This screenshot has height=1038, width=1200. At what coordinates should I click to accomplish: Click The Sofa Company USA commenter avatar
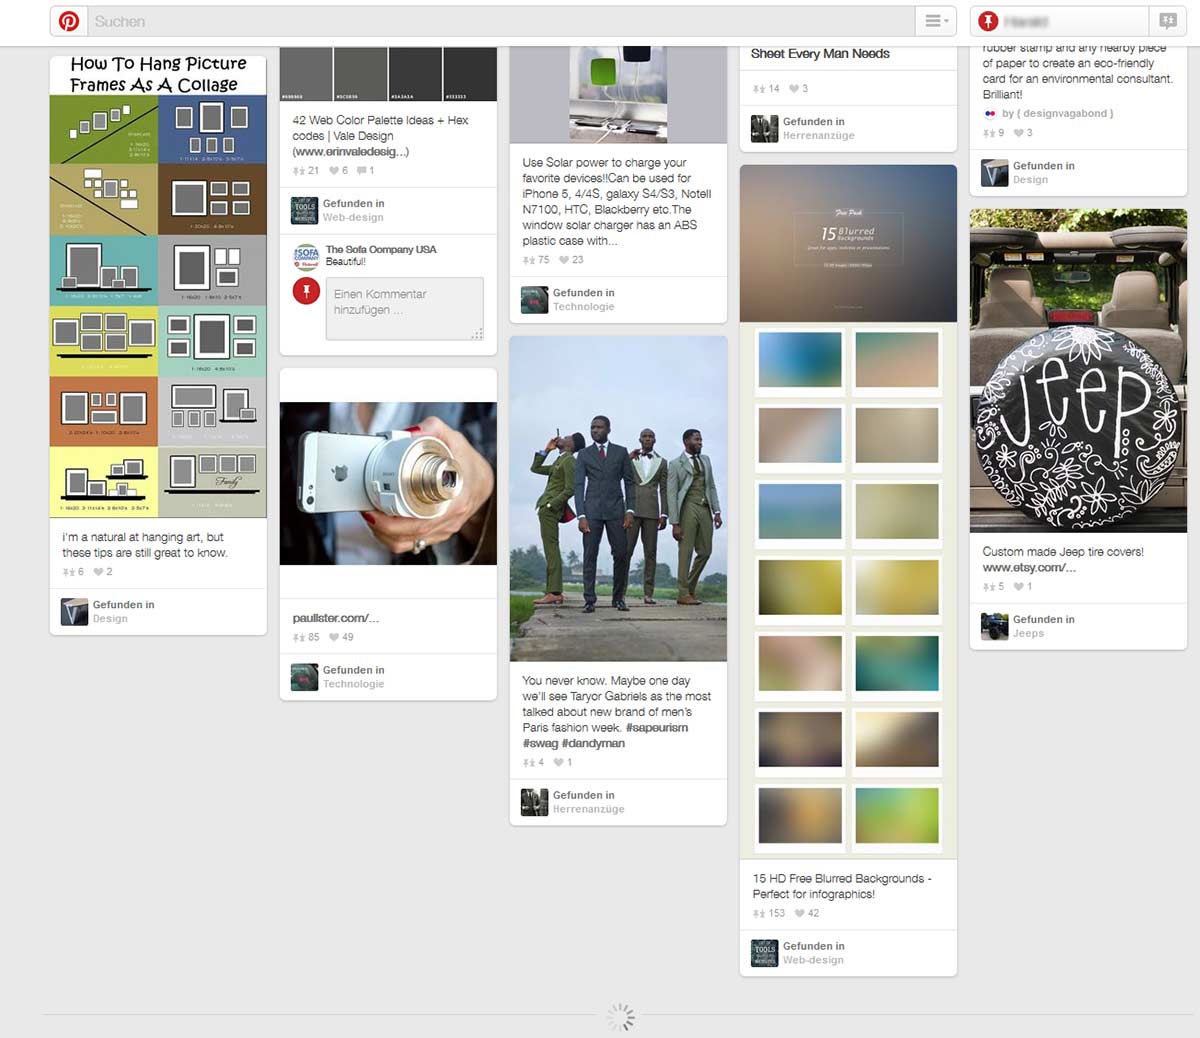(x=306, y=256)
